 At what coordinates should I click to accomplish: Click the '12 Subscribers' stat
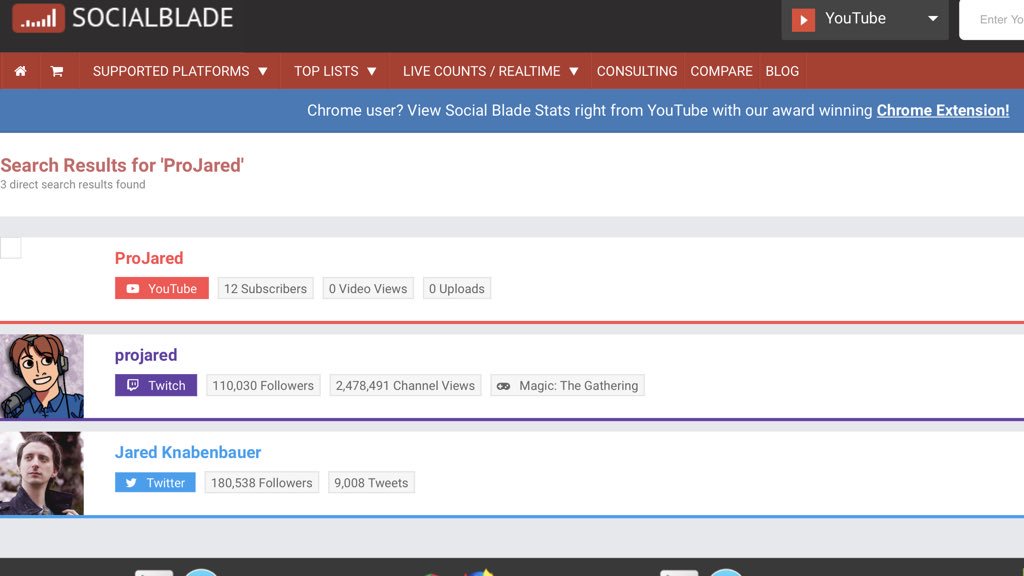pyautogui.click(x=265, y=289)
